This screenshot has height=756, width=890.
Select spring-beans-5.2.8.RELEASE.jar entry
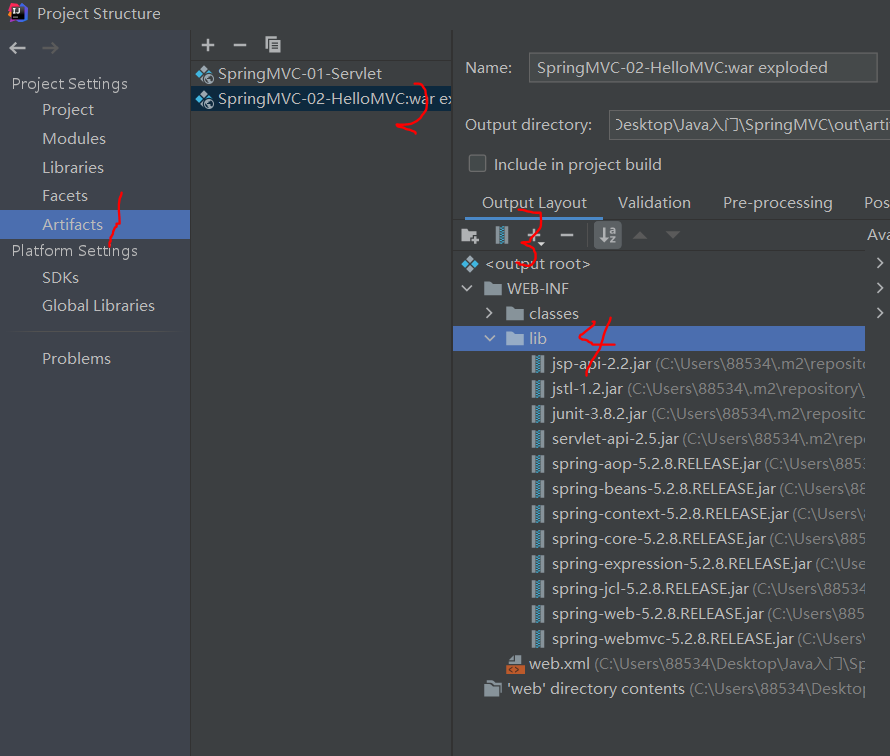pyautogui.click(x=658, y=488)
